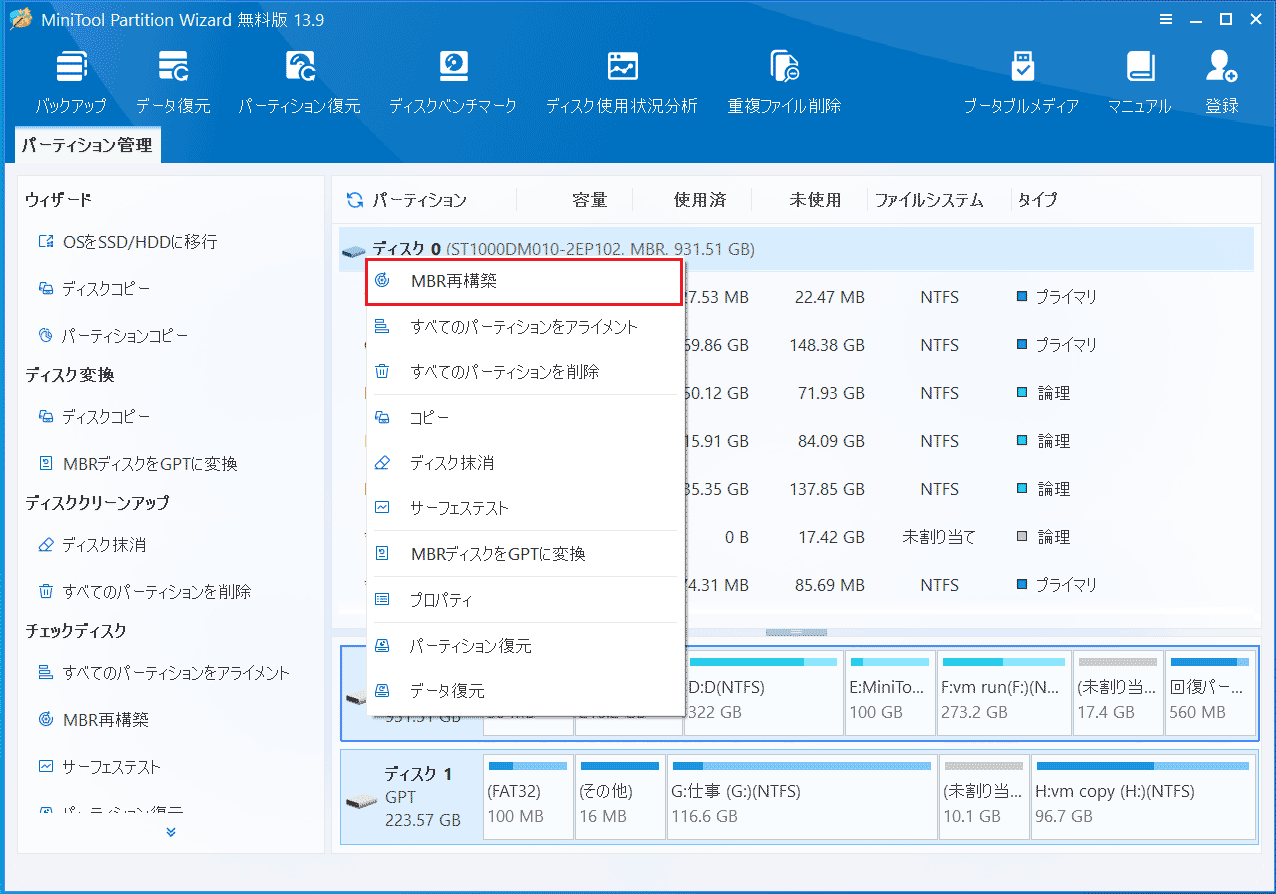The image size is (1276, 894).
Task: Choose すべてのパーティションを削除 in context menu
Action: [525, 372]
